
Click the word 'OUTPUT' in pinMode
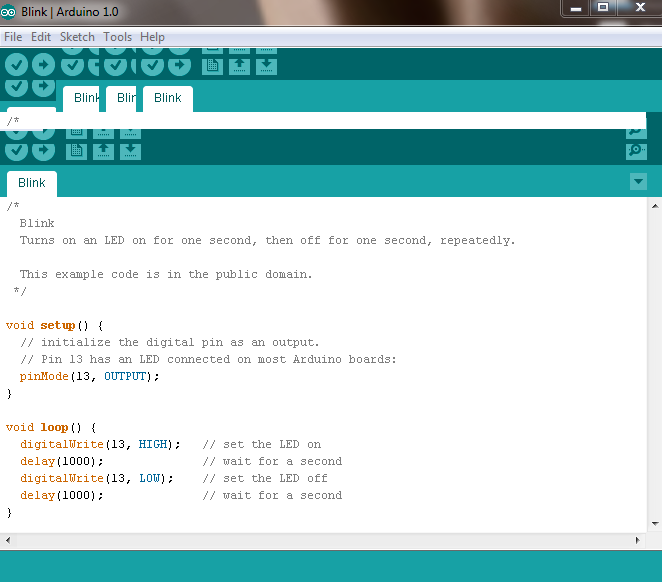pyautogui.click(x=125, y=376)
